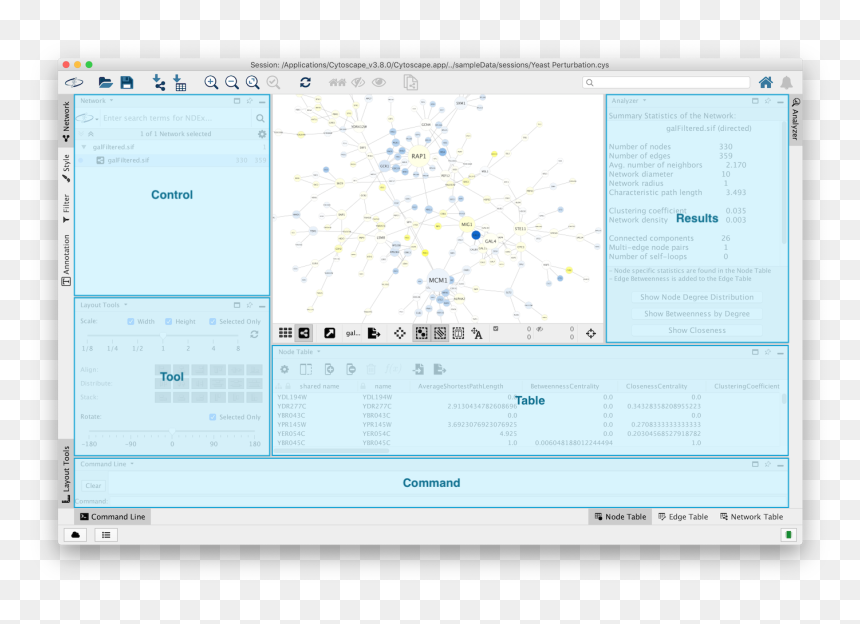Click Show Closeness button
Viewport: 860px width, 624px height.
click(x=697, y=330)
